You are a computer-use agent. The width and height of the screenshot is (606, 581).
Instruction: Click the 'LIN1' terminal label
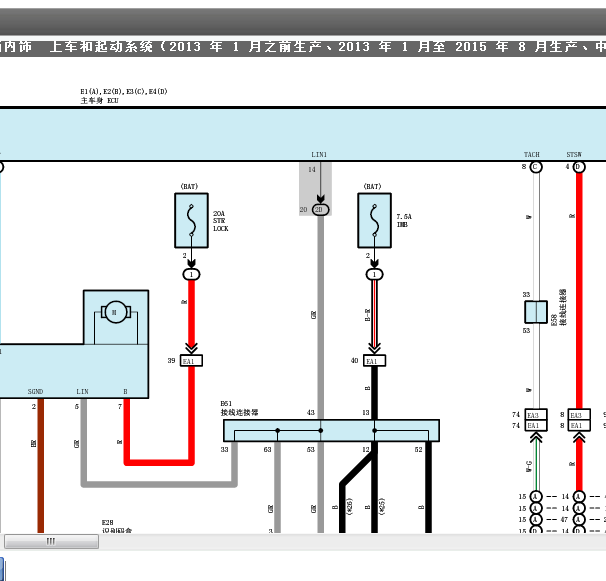[319, 155]
